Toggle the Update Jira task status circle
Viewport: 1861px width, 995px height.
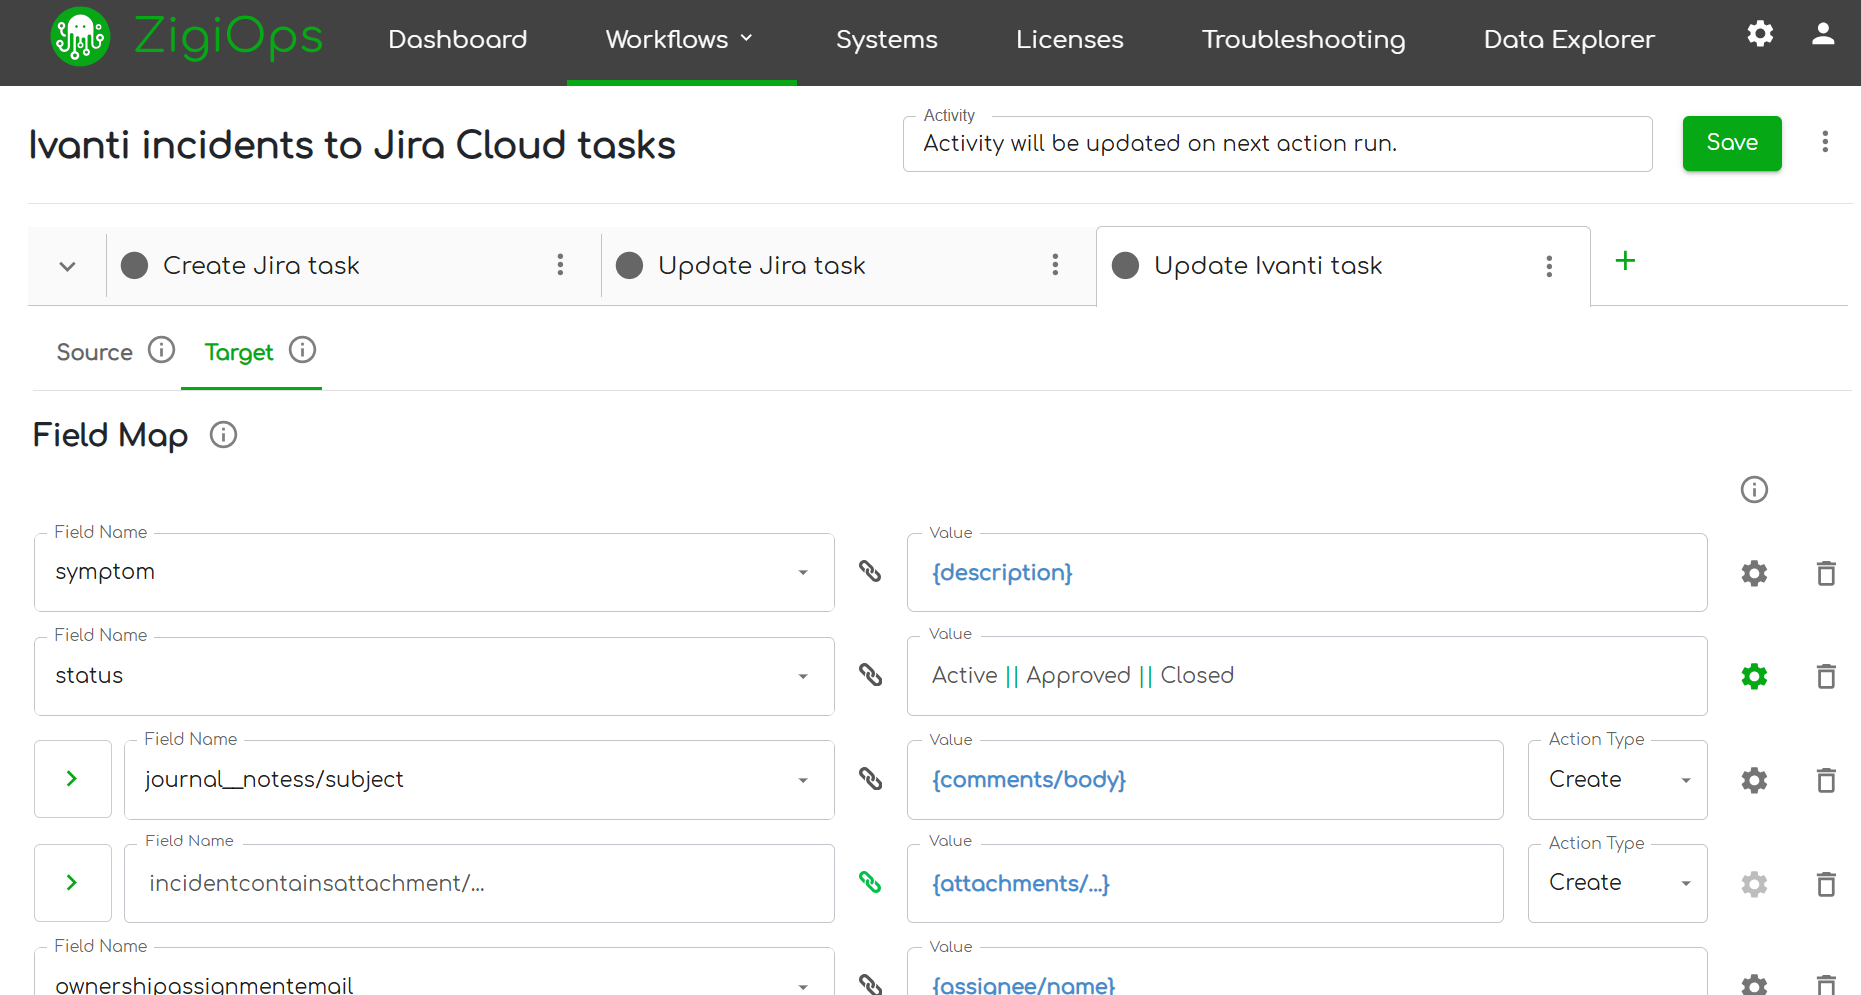pos(629,265)
